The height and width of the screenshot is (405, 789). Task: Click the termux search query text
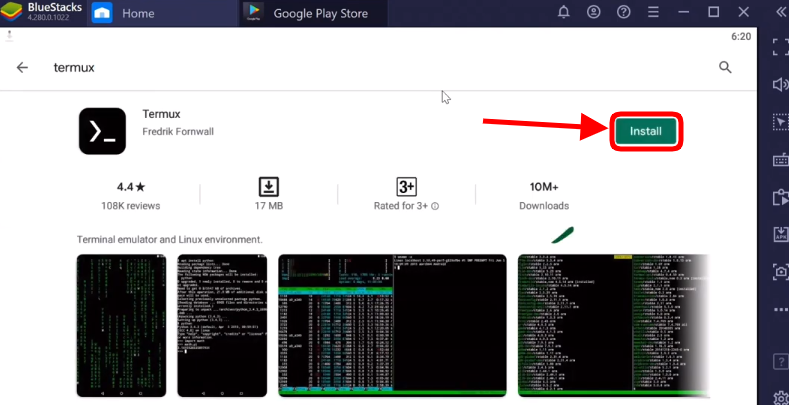74,67
